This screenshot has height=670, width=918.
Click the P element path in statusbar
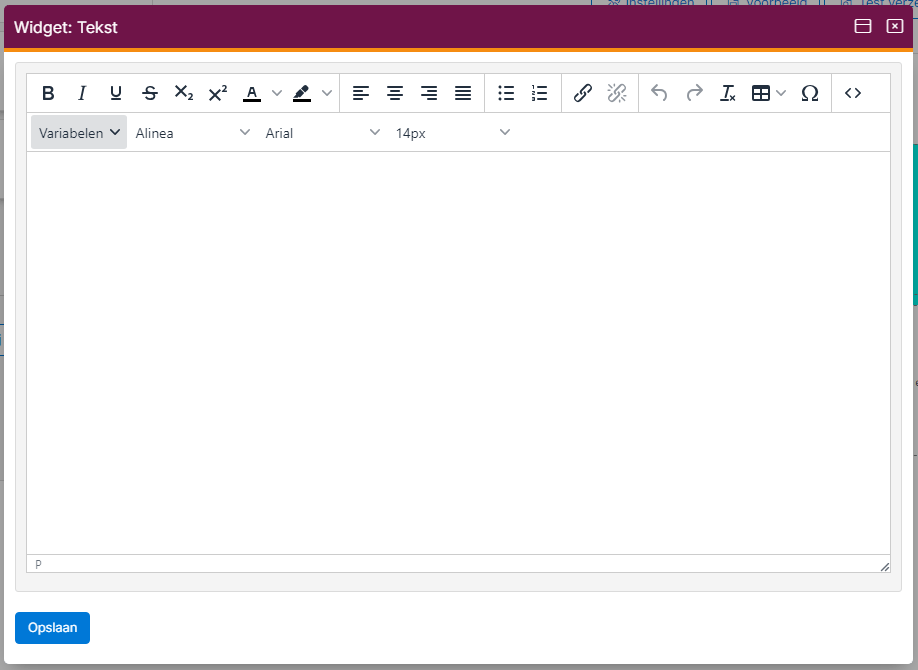point(38,564)
